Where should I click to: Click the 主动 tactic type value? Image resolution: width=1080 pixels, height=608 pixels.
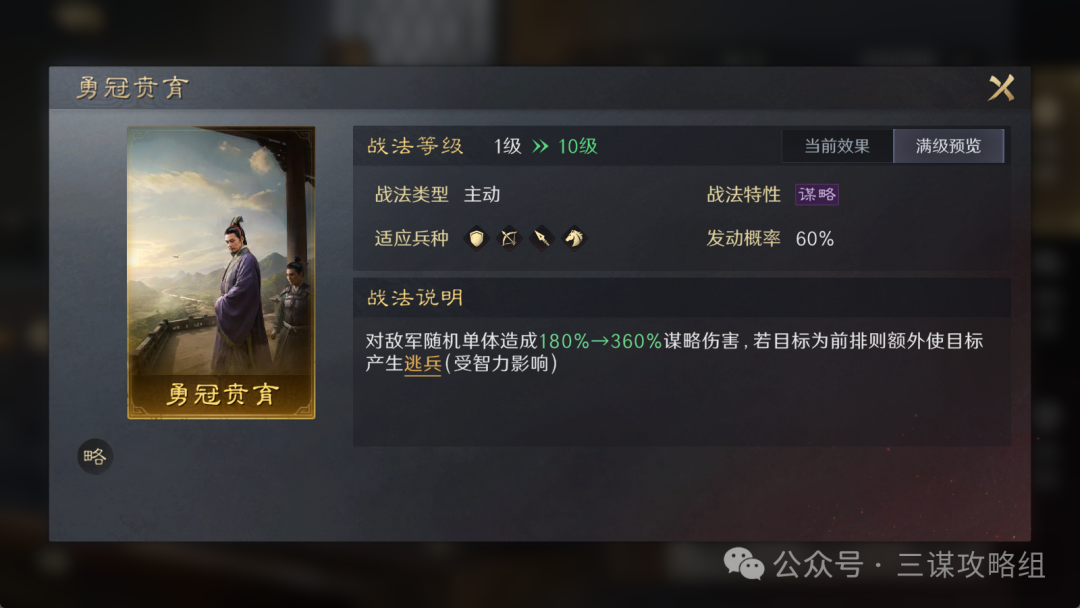[x=482, y=195]
